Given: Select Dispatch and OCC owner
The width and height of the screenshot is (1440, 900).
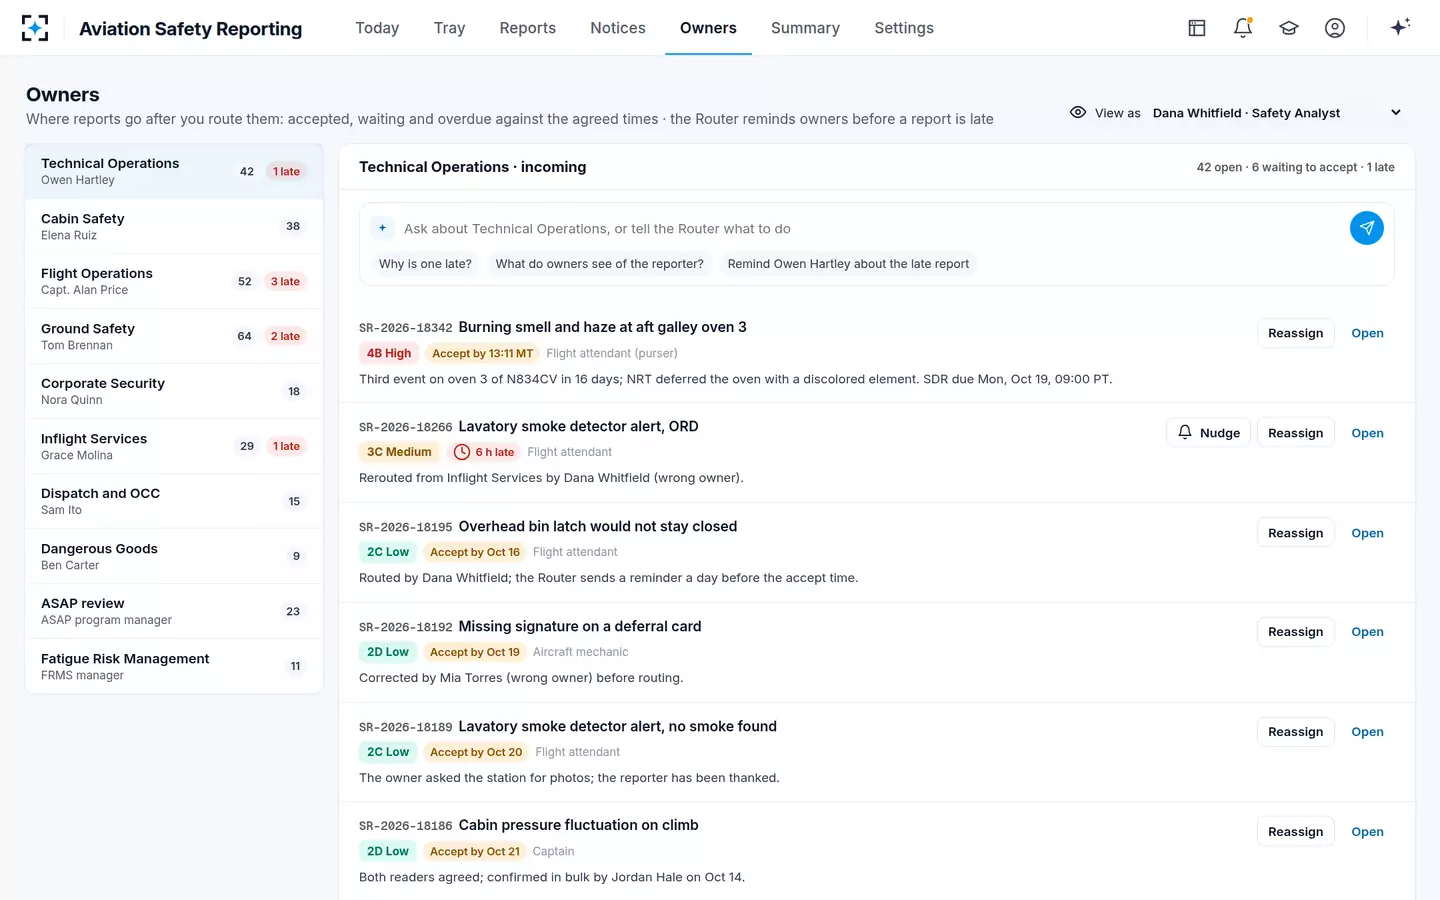Looking at the screenshot, I should pos(174,501).
